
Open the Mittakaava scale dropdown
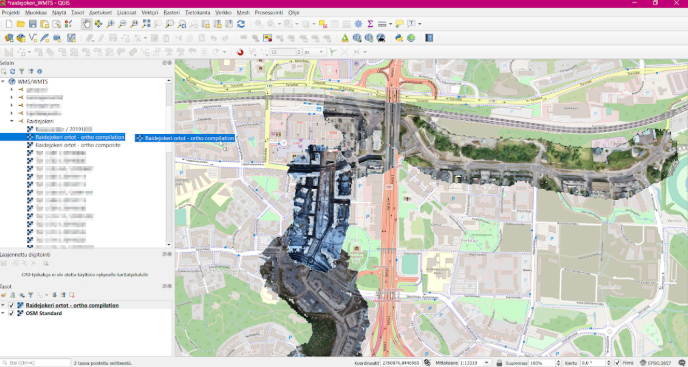click(x=487, y=363)
